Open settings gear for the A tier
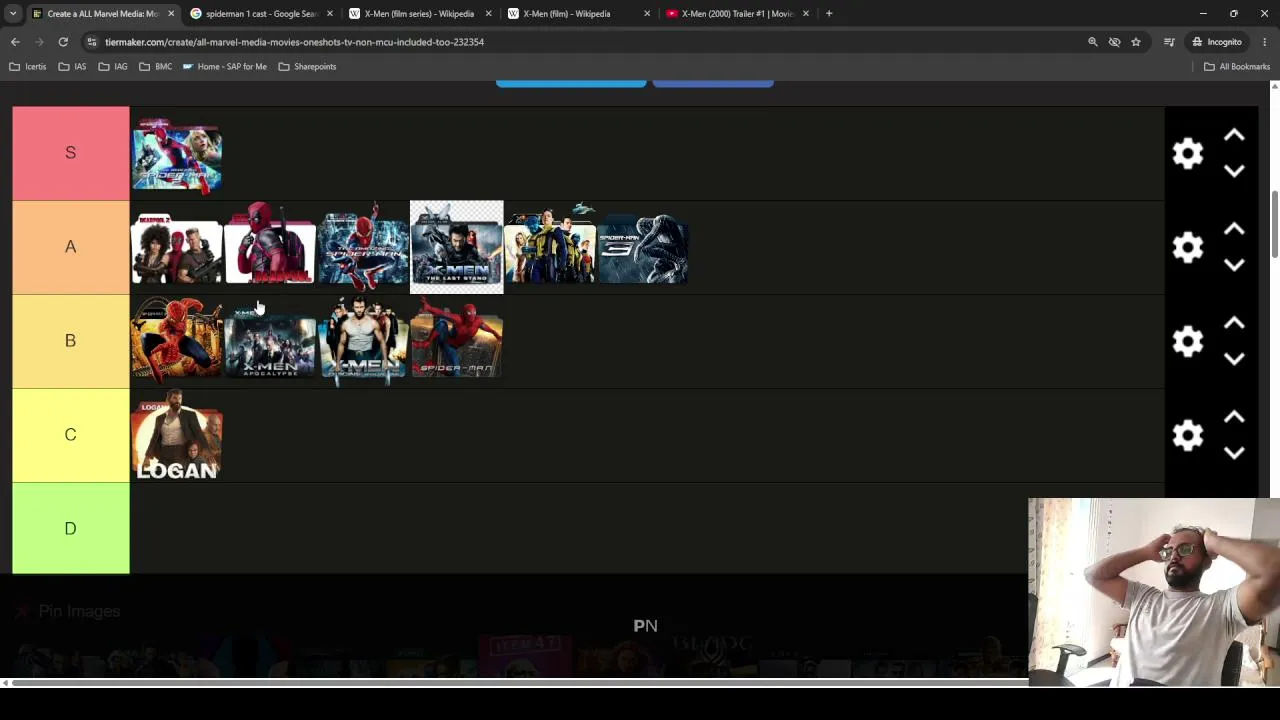Screen dimensions: 1280x720 tap(1188, 247)
